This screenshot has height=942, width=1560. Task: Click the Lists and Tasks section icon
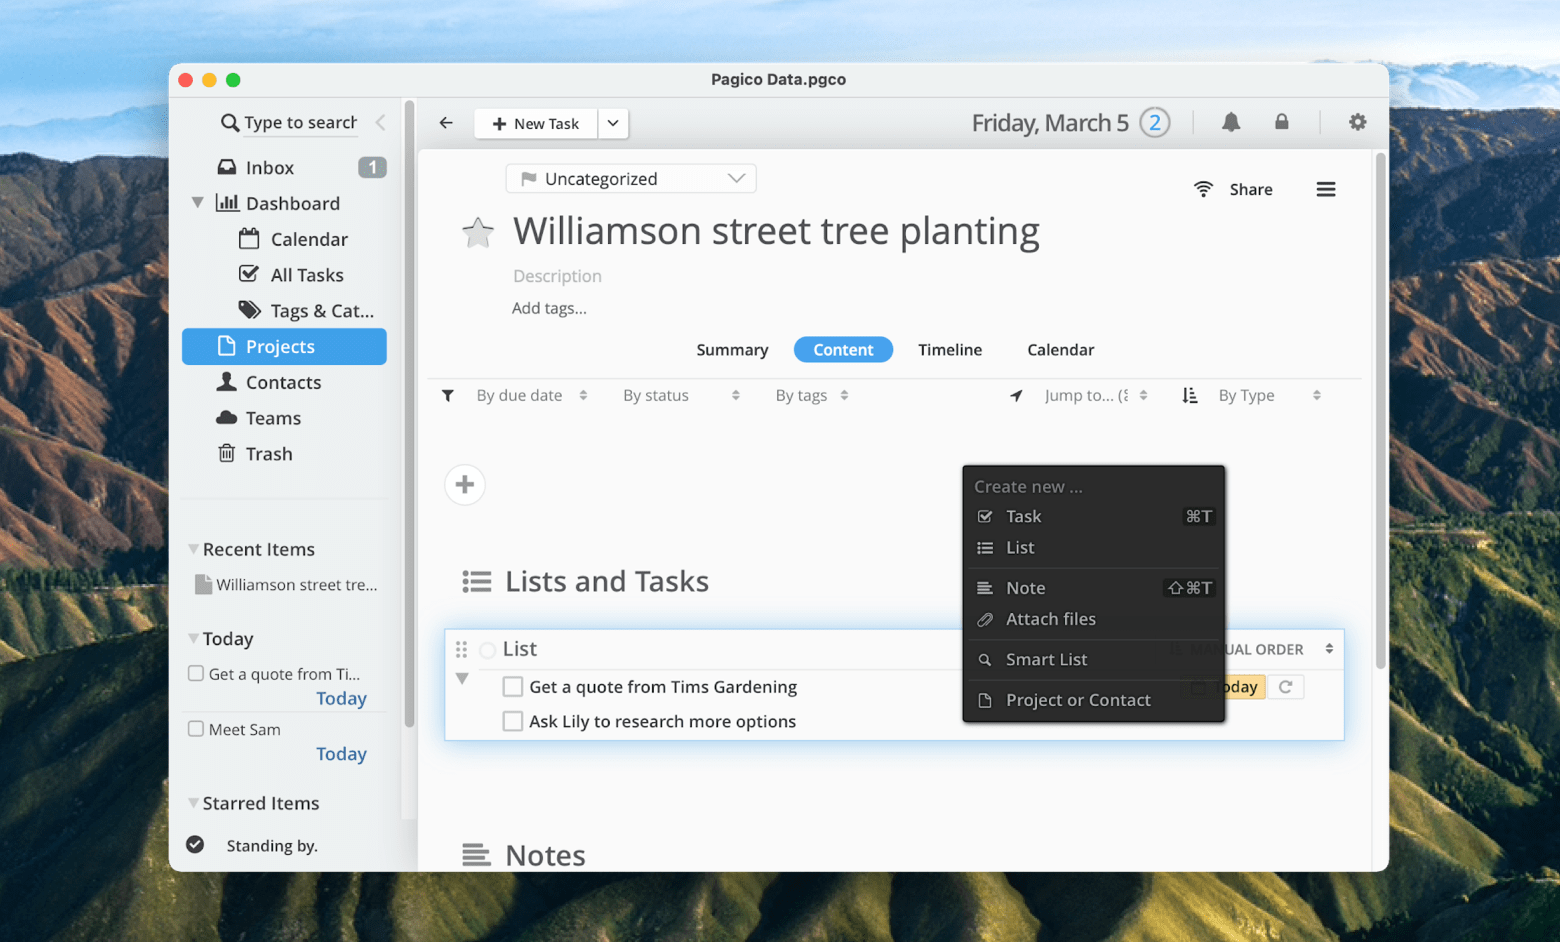point(477,581)
